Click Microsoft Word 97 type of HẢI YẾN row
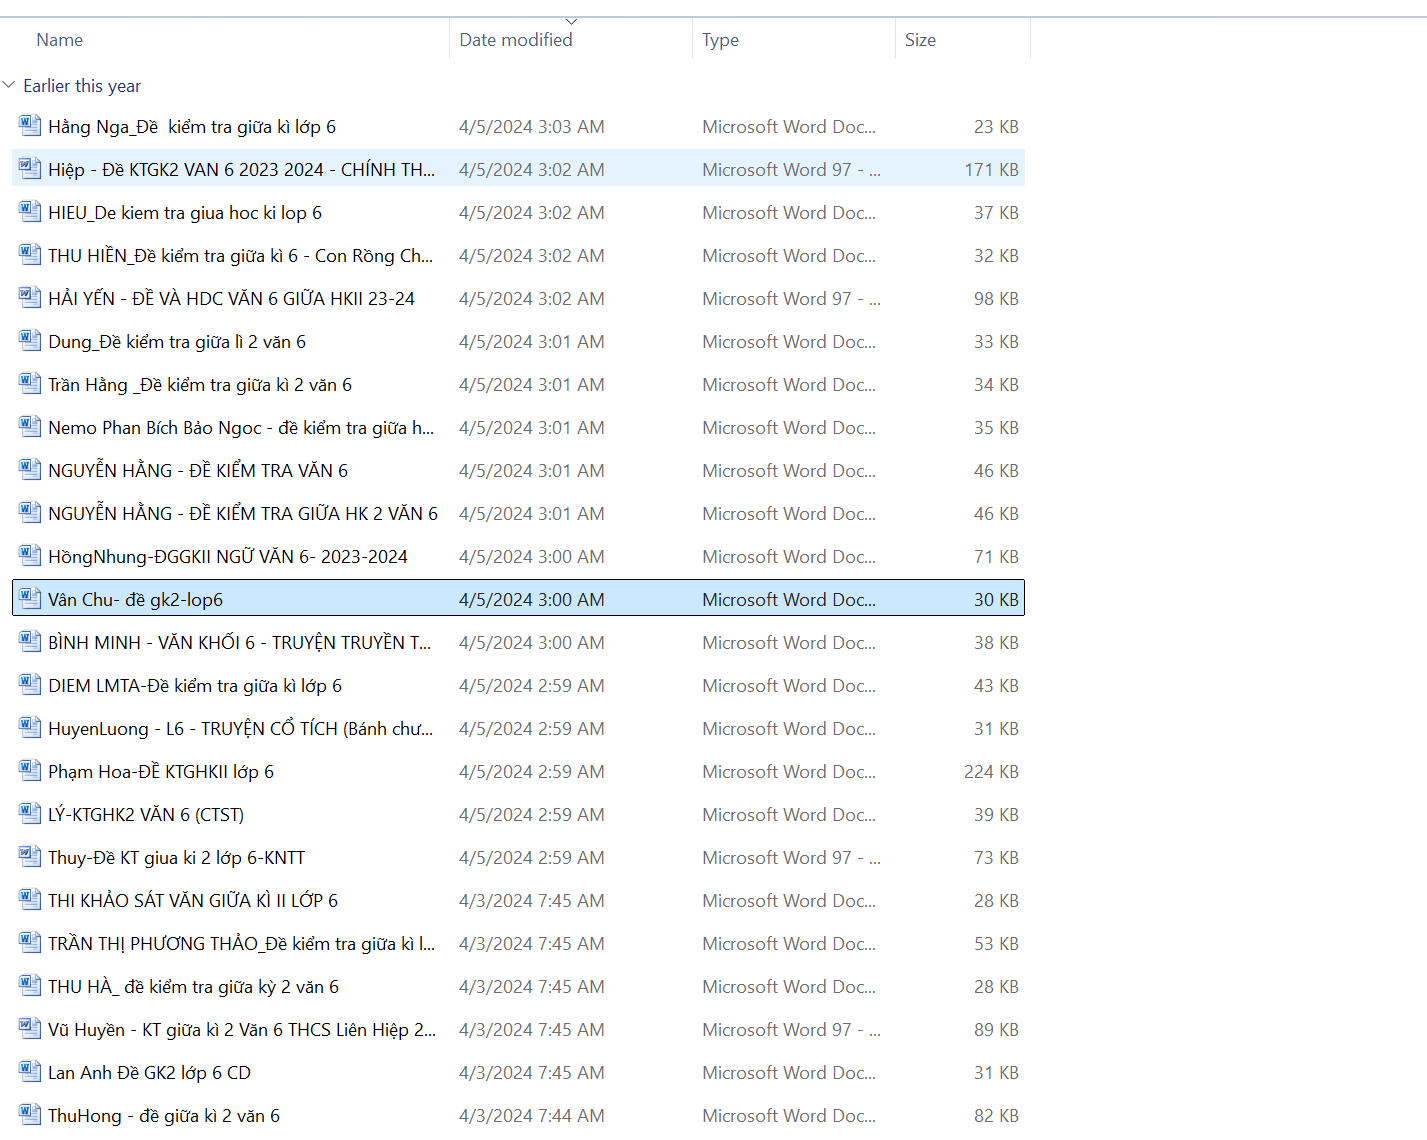Screen dimensions: 1427x1140 point(791,299)
